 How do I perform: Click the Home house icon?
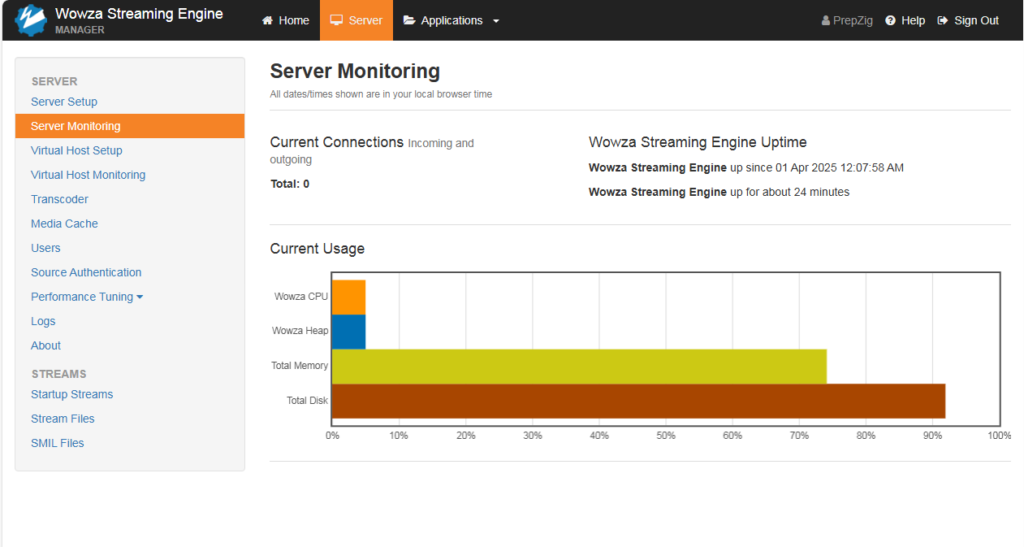pos(267,20)
